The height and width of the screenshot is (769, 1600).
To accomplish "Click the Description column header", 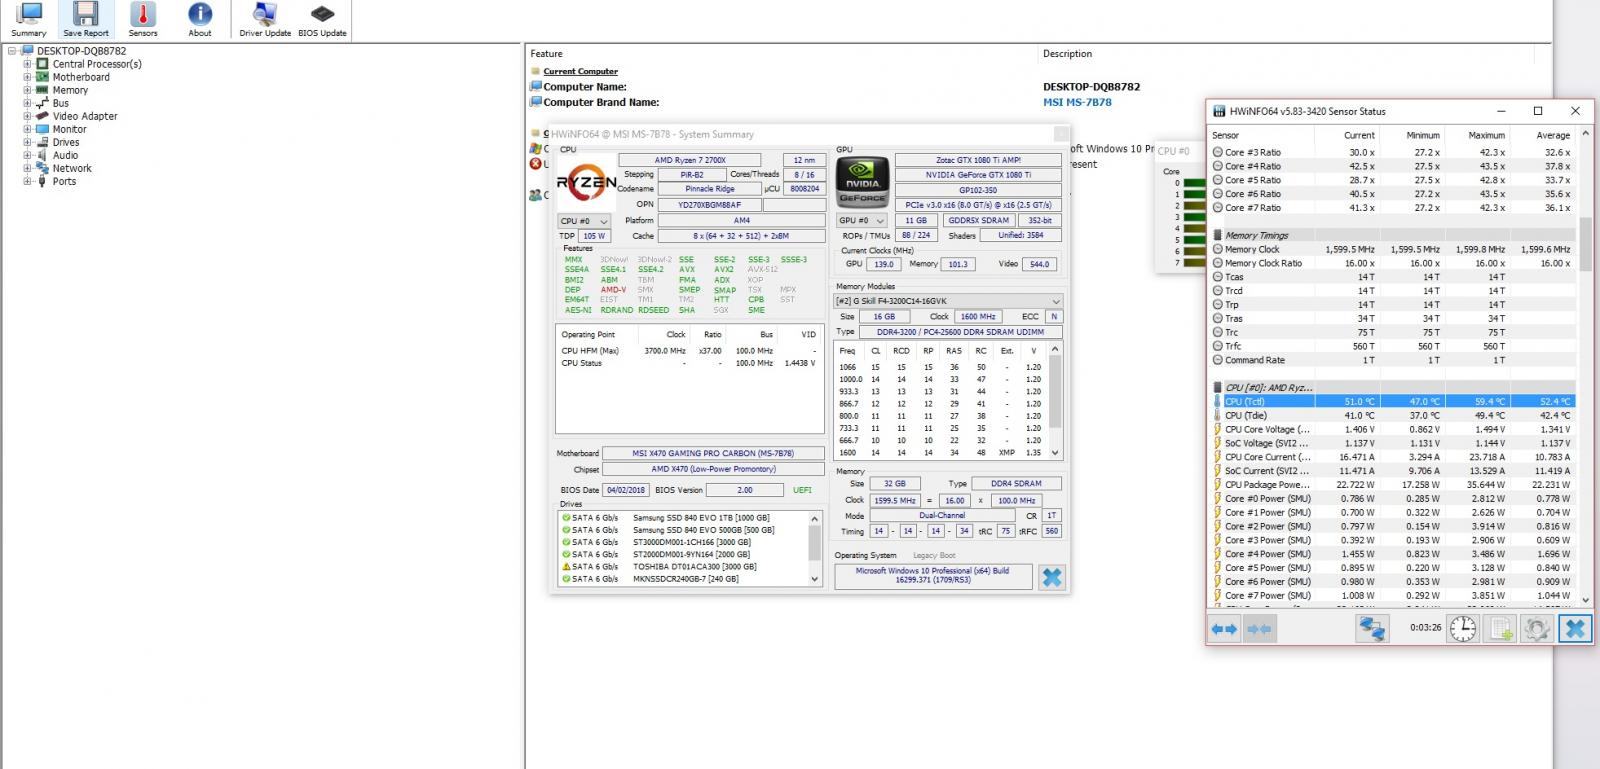I will click(1067, 54).
